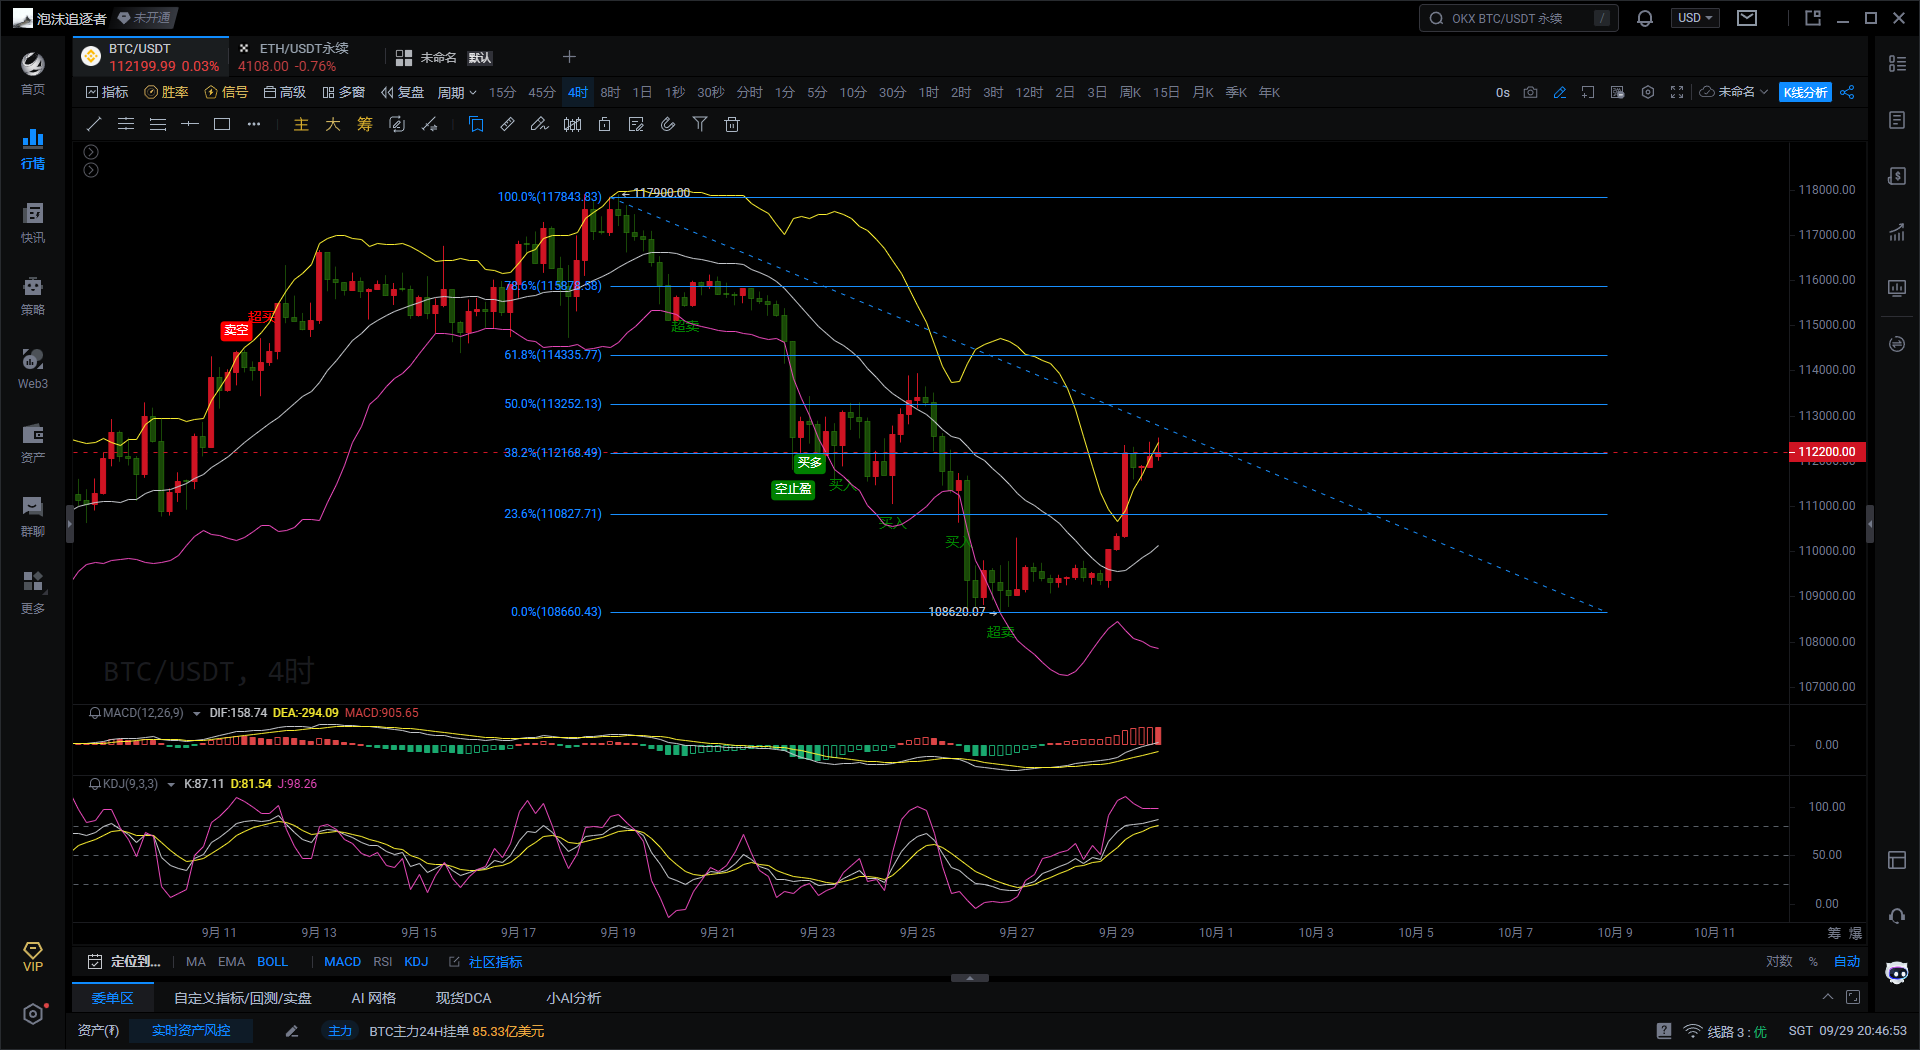The width and height of the screenshot is (1920, 1050).
Task: Switch to the BTC/USDT chart tab
Action: (151, 57)
